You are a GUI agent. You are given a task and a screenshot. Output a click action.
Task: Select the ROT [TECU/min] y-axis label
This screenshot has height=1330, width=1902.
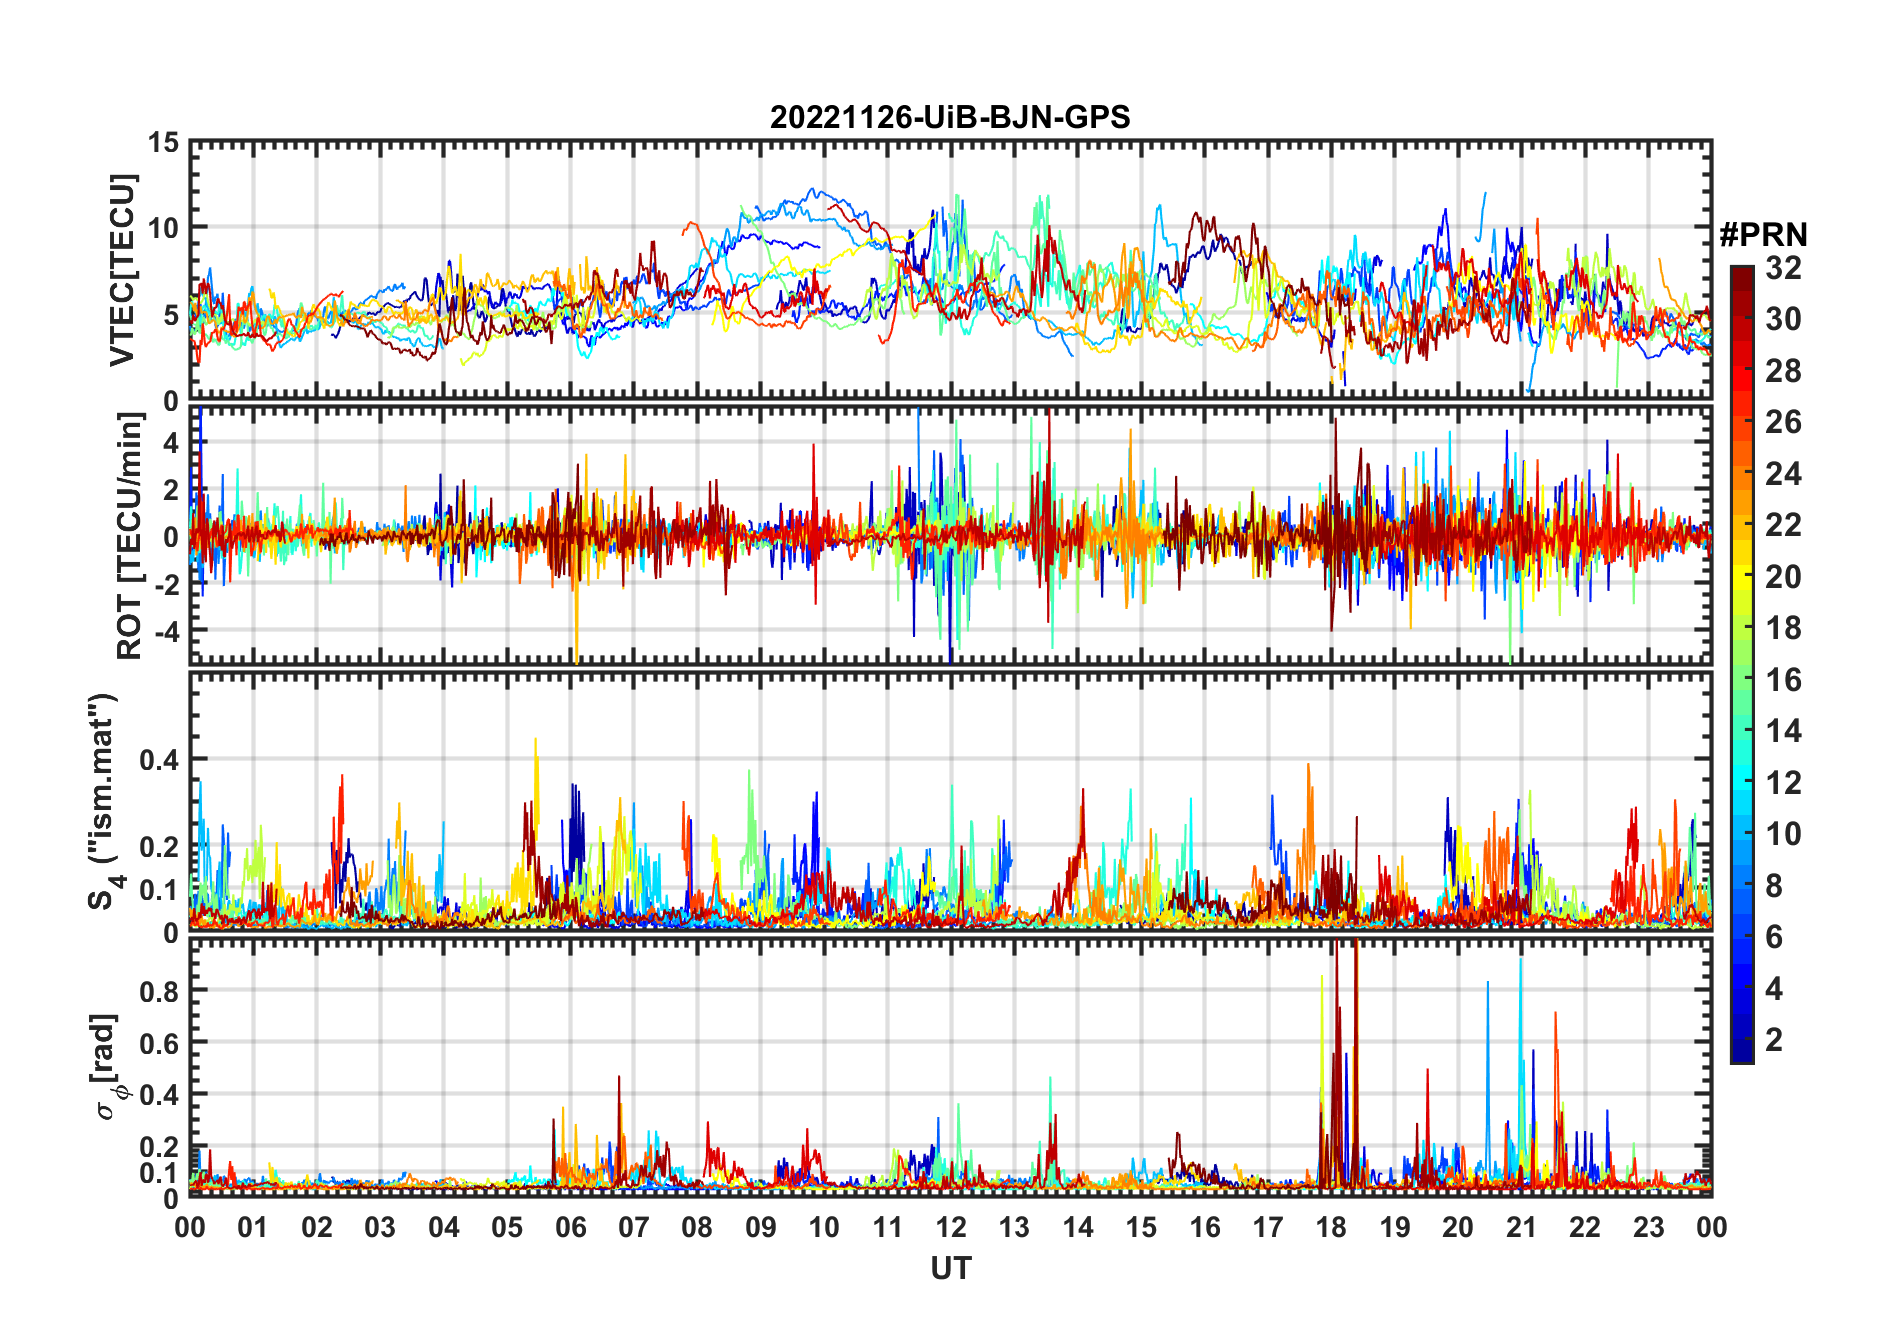129,536
